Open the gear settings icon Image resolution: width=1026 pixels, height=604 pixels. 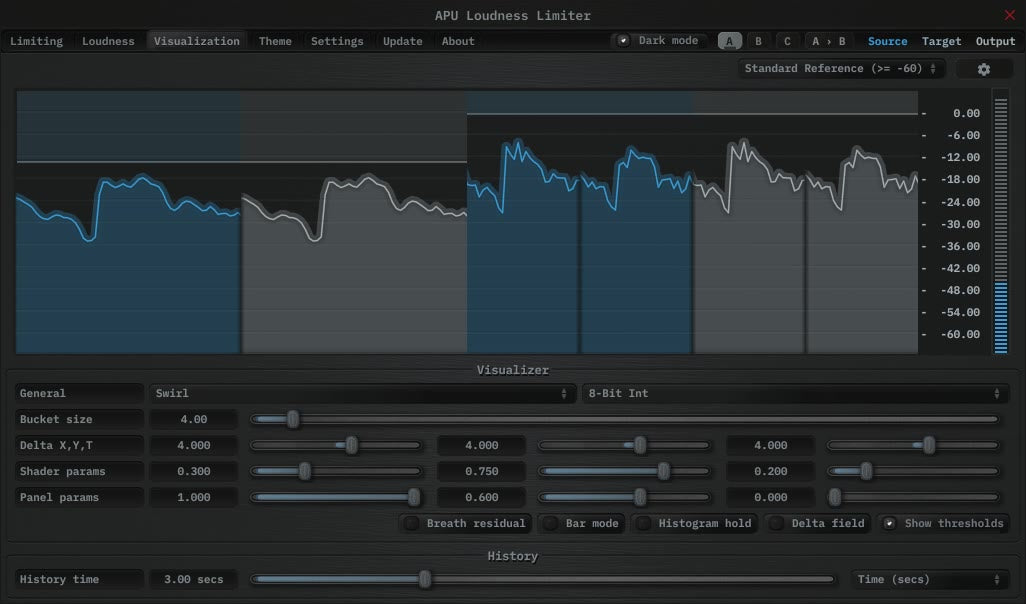click(x=983, y=69)
